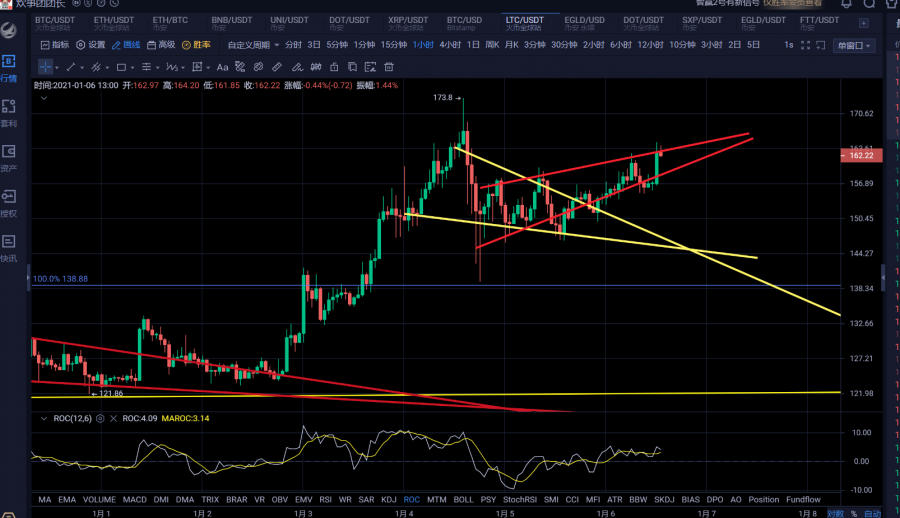The height and width of the screenshot is (518, 900).
Task: Select the Elliott wave pattern tool
Action: pos(171,67)
